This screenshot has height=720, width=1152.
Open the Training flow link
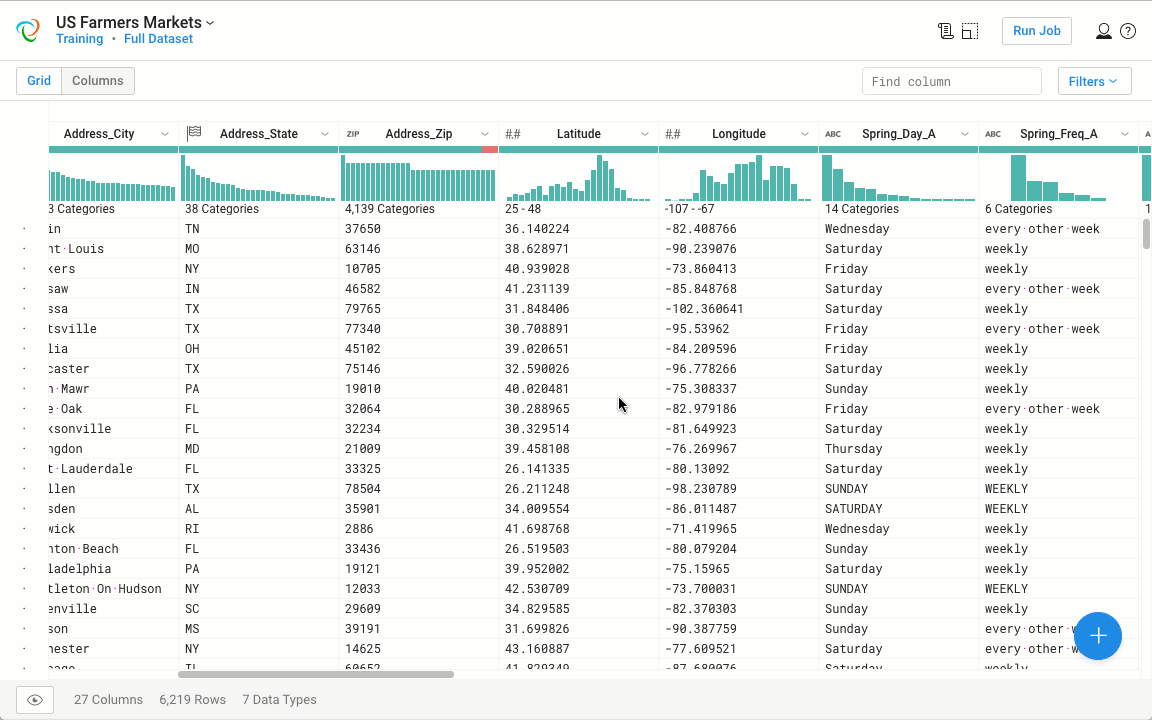click(79, 39)
